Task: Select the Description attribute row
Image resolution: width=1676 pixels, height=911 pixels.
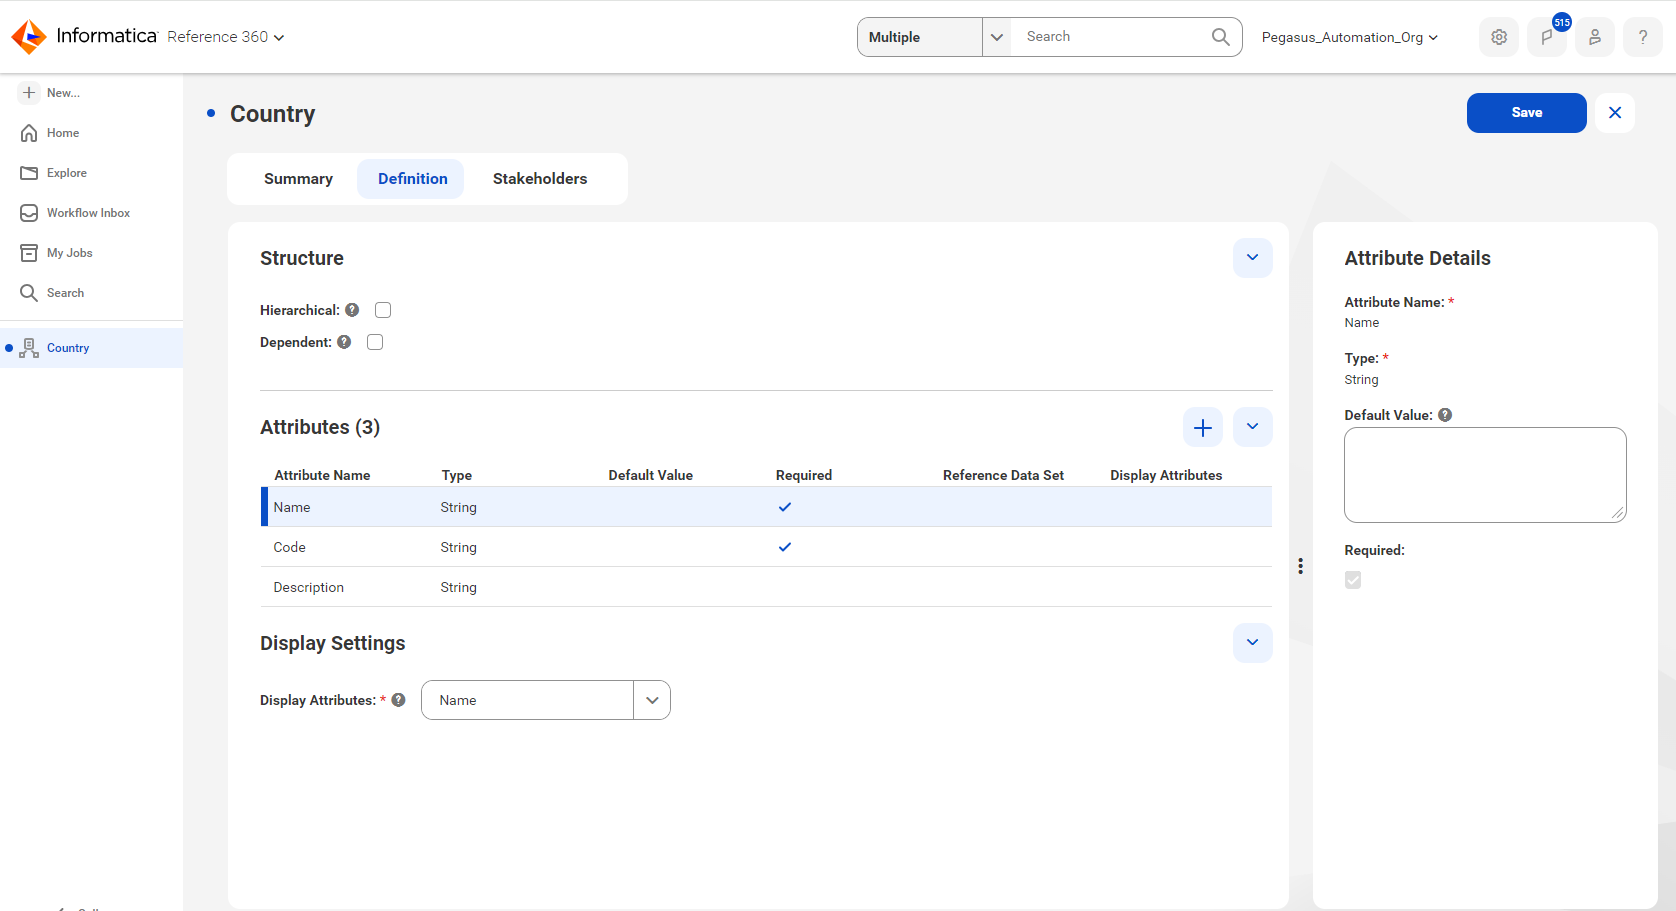Action: click(x=766, y=587)
